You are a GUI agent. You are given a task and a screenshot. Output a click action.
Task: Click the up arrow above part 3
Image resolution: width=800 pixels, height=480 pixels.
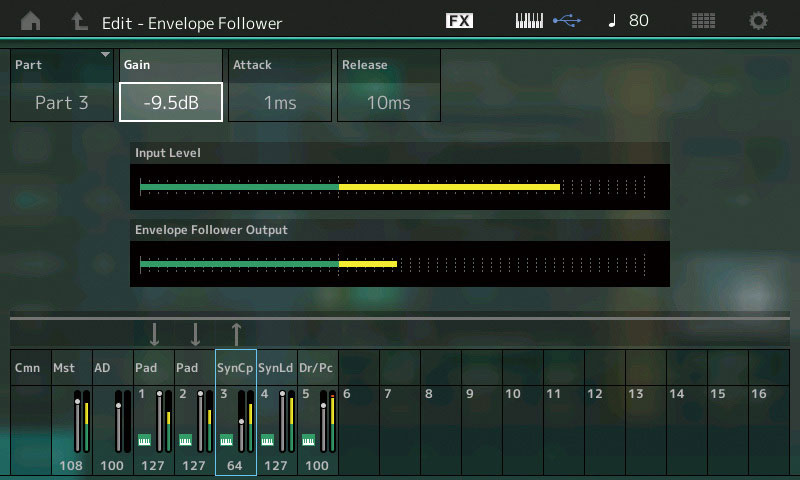tap(236, 334)
